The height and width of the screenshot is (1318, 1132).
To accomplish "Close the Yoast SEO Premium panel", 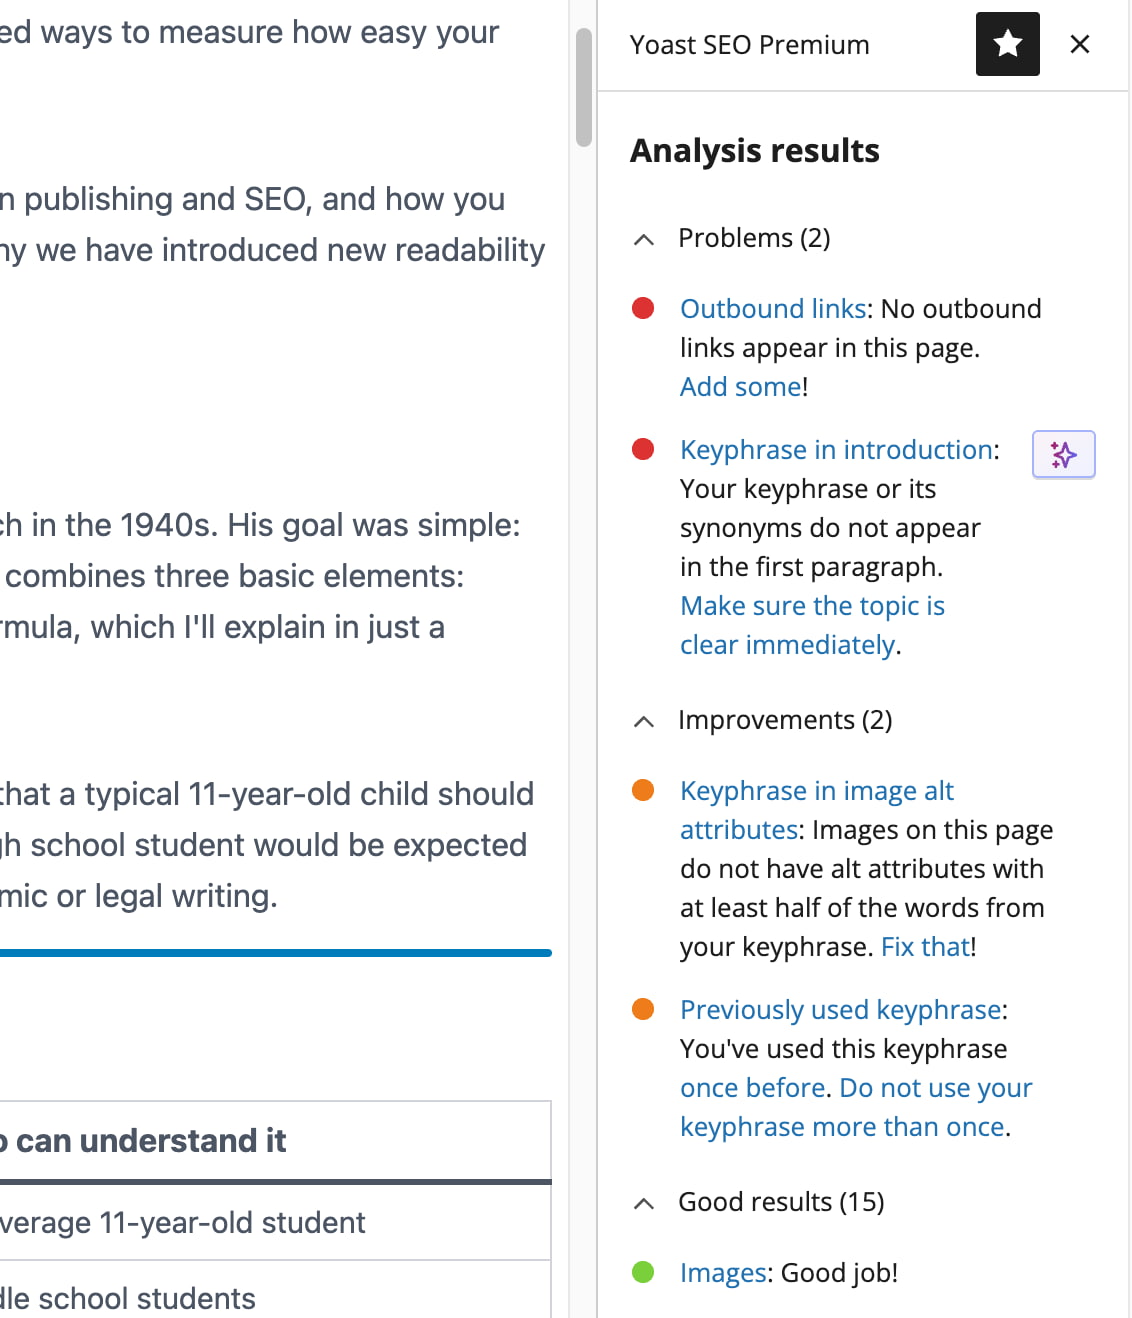I will [1080, 44].
